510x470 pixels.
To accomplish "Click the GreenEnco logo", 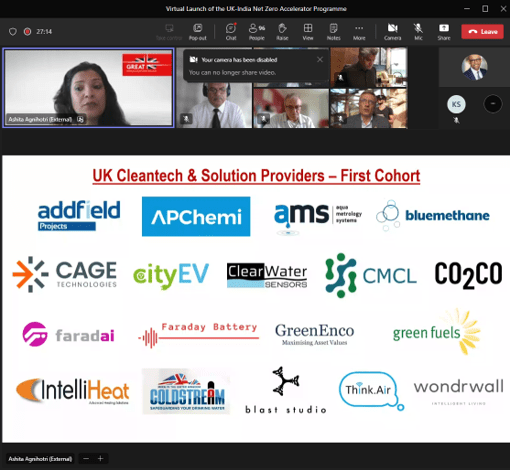I will click(314, 334).
